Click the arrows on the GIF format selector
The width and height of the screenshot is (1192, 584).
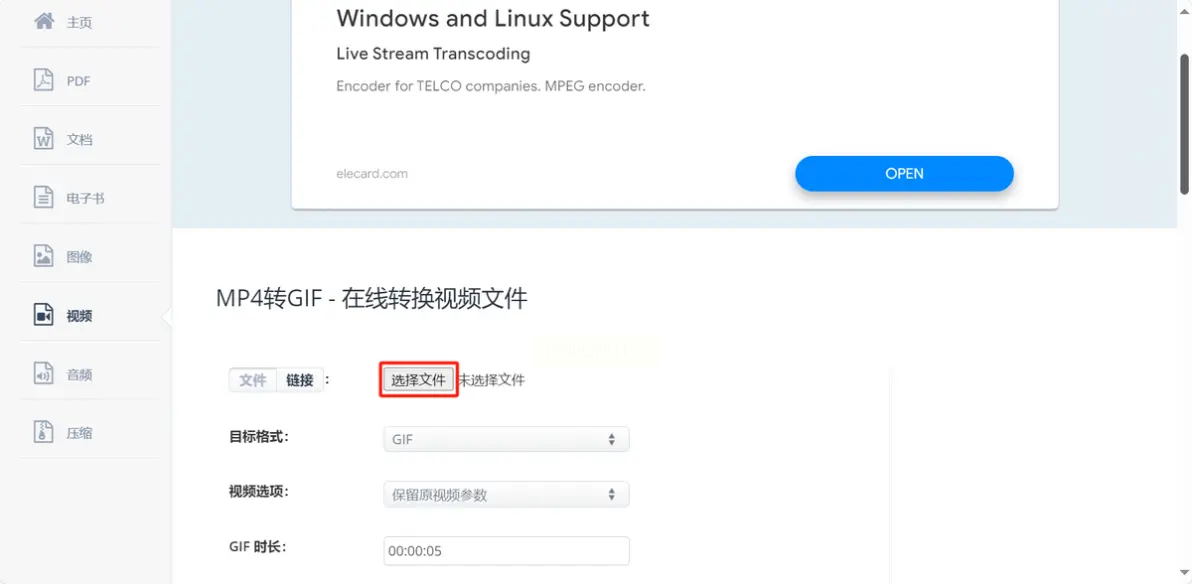click(x=611, y=440)
